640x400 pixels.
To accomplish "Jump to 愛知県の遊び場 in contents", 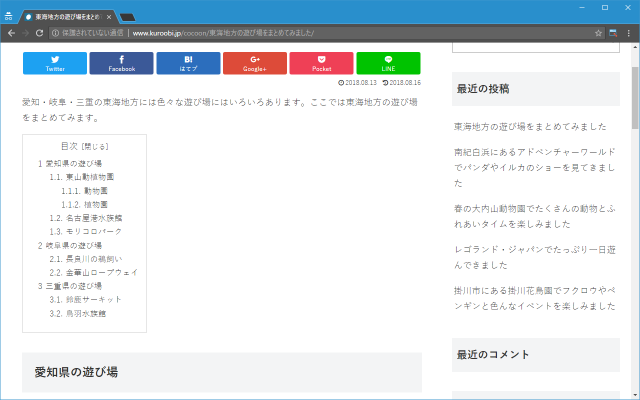I will (x=70, y=163).
